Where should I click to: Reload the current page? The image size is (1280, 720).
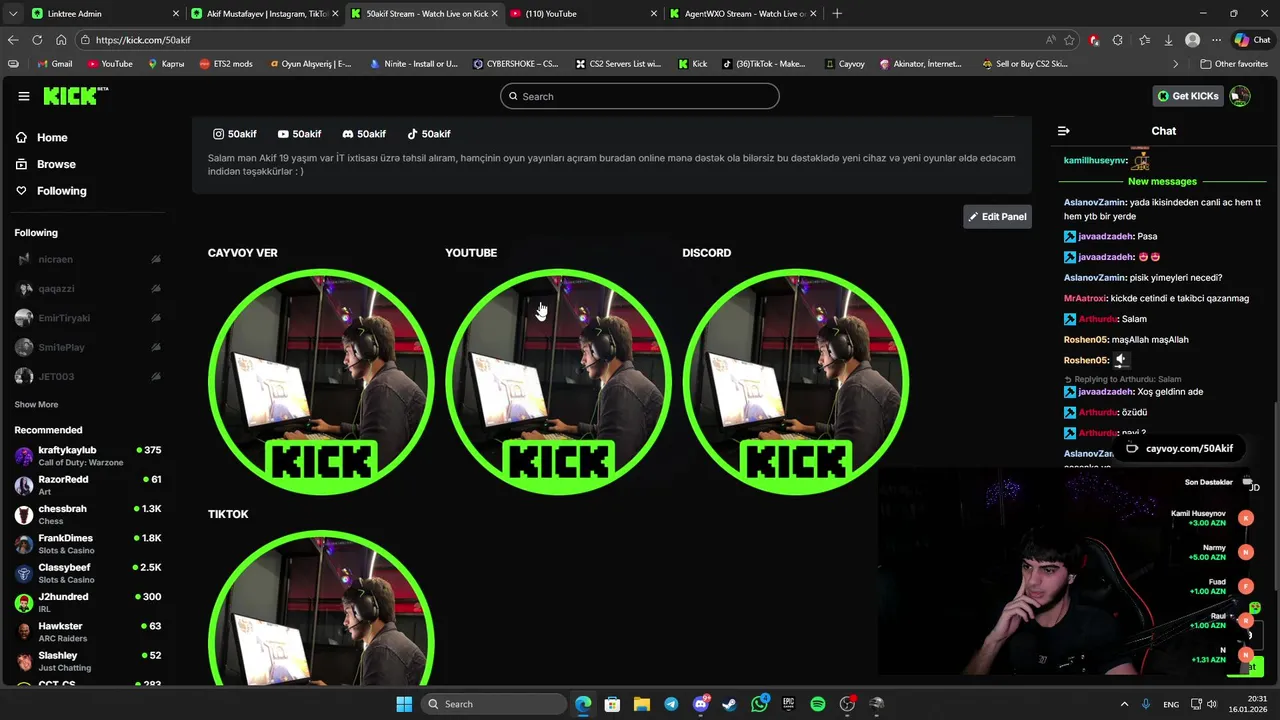tap(37, 40)
